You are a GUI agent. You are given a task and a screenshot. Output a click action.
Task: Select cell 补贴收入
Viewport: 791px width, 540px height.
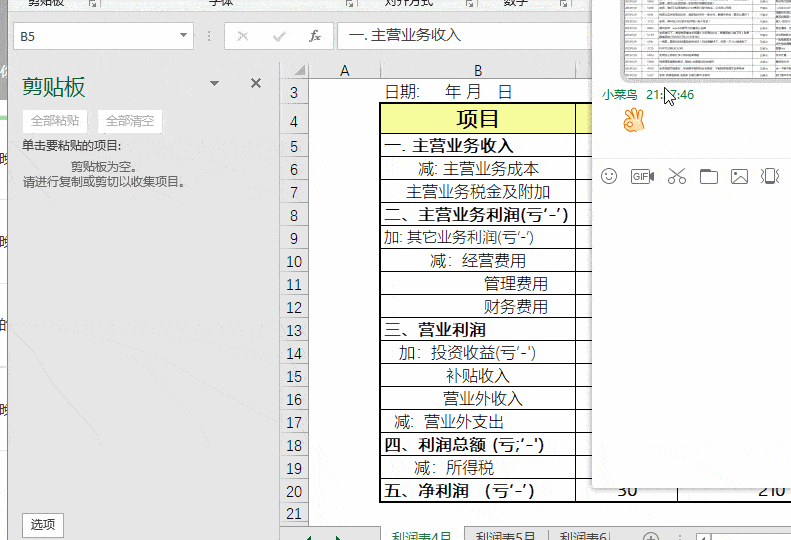478,376
